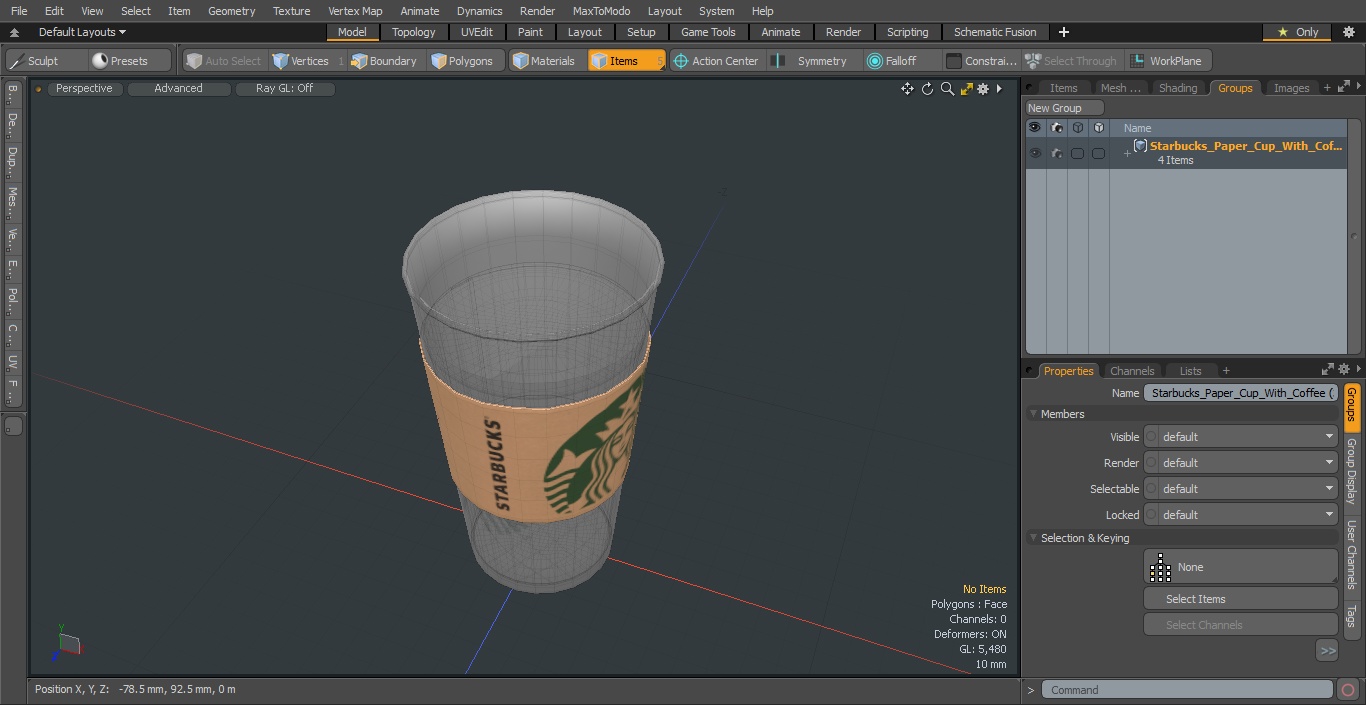
Task: Open the Group Display vertical tab
Action: [1351, 471]
